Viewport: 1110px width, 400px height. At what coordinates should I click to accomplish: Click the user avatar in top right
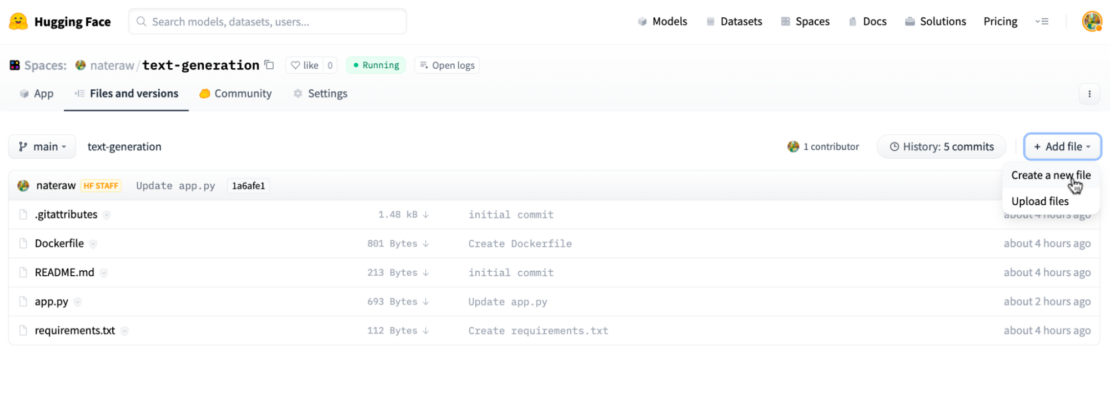point(1091,21)
